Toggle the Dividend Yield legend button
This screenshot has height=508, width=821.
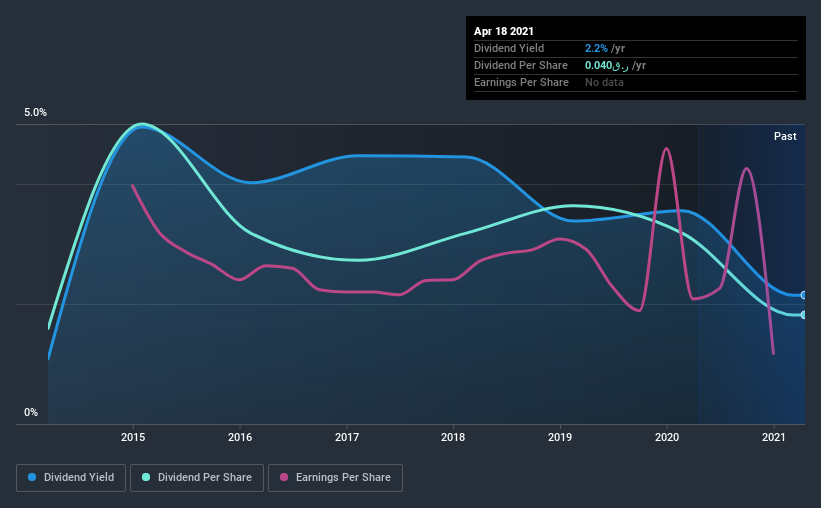(x=71, y=478)
